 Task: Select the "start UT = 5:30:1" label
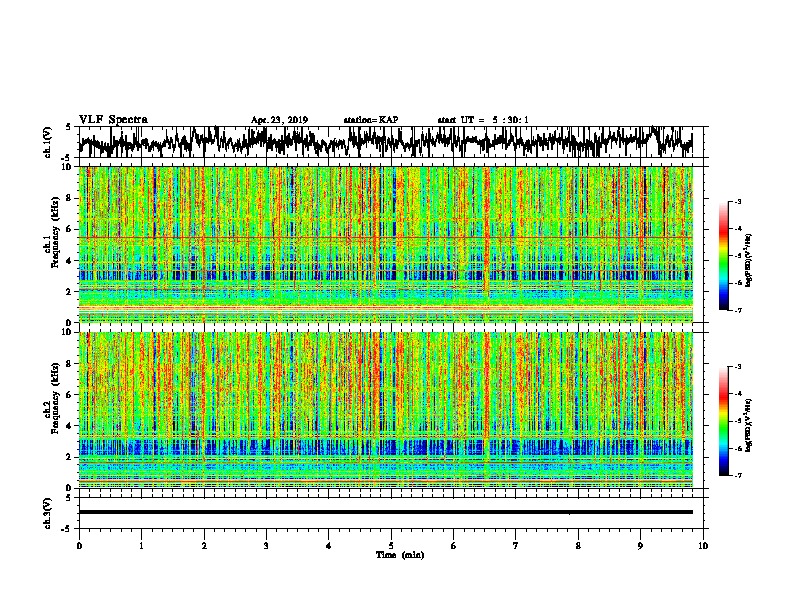(483, 120)
